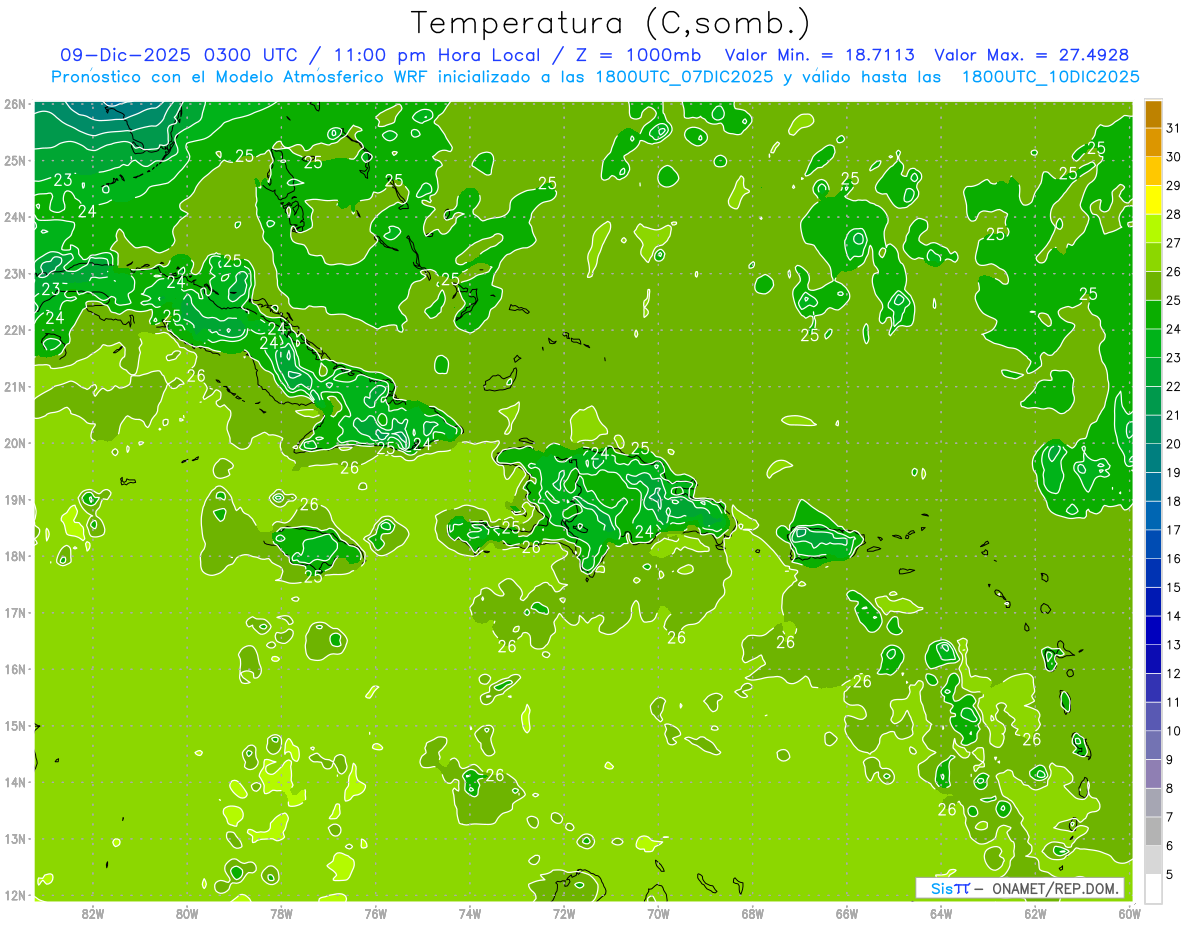Click color scale label "14"
The width and height of the screenshot is (1200, 927).
pyautogui.click(x=1174, y=616)
